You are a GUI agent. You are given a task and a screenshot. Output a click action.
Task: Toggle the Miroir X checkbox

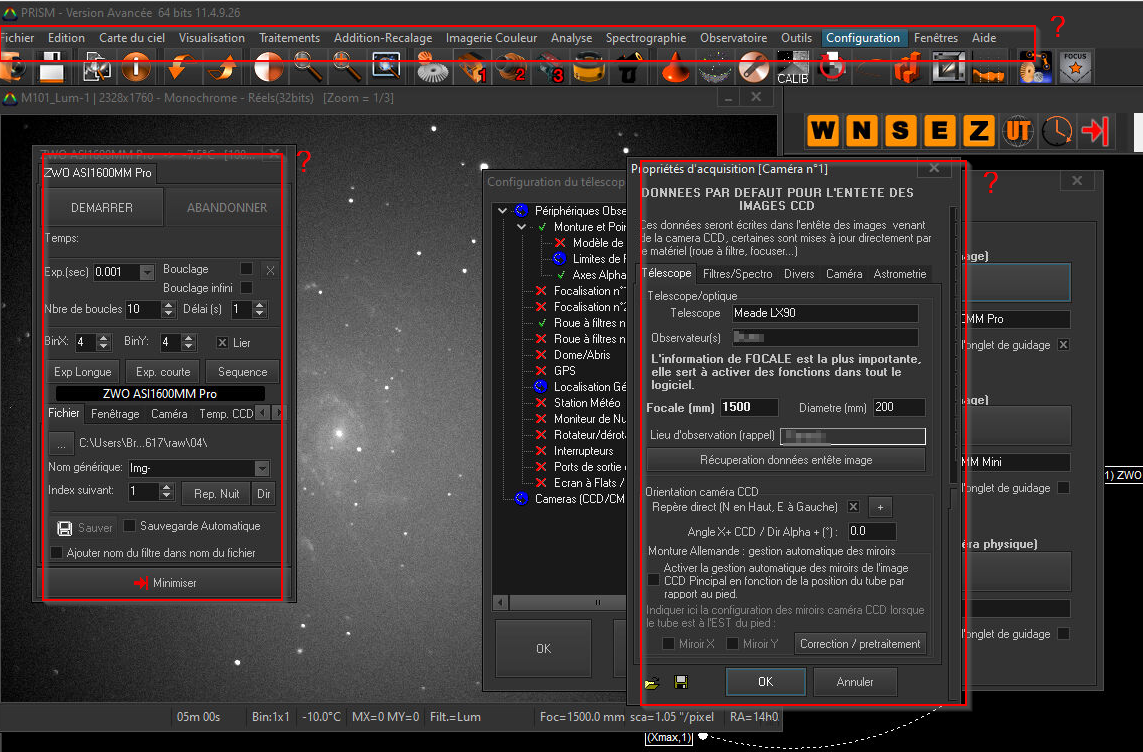668,643
